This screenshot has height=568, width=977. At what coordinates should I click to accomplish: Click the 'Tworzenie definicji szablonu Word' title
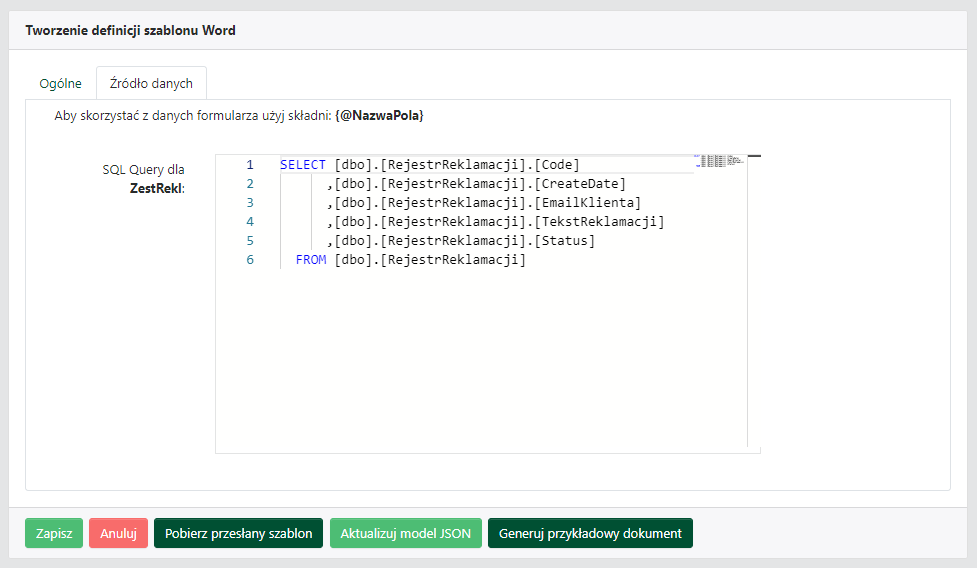pos(130,31)
